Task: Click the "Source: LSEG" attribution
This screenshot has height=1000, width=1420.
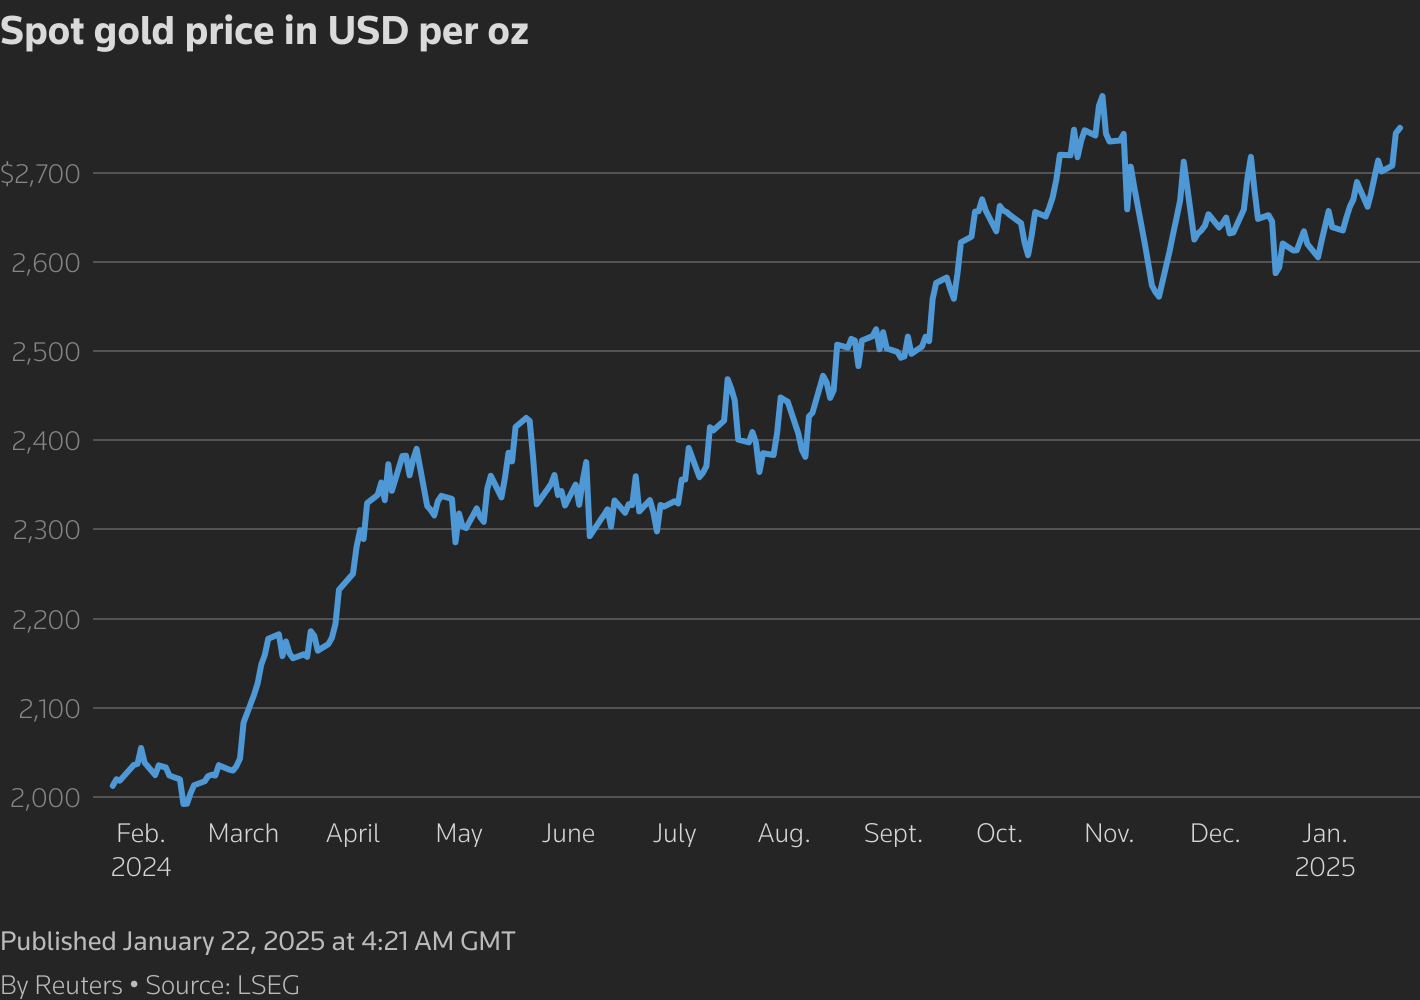Action: click(x=223, y=985)
